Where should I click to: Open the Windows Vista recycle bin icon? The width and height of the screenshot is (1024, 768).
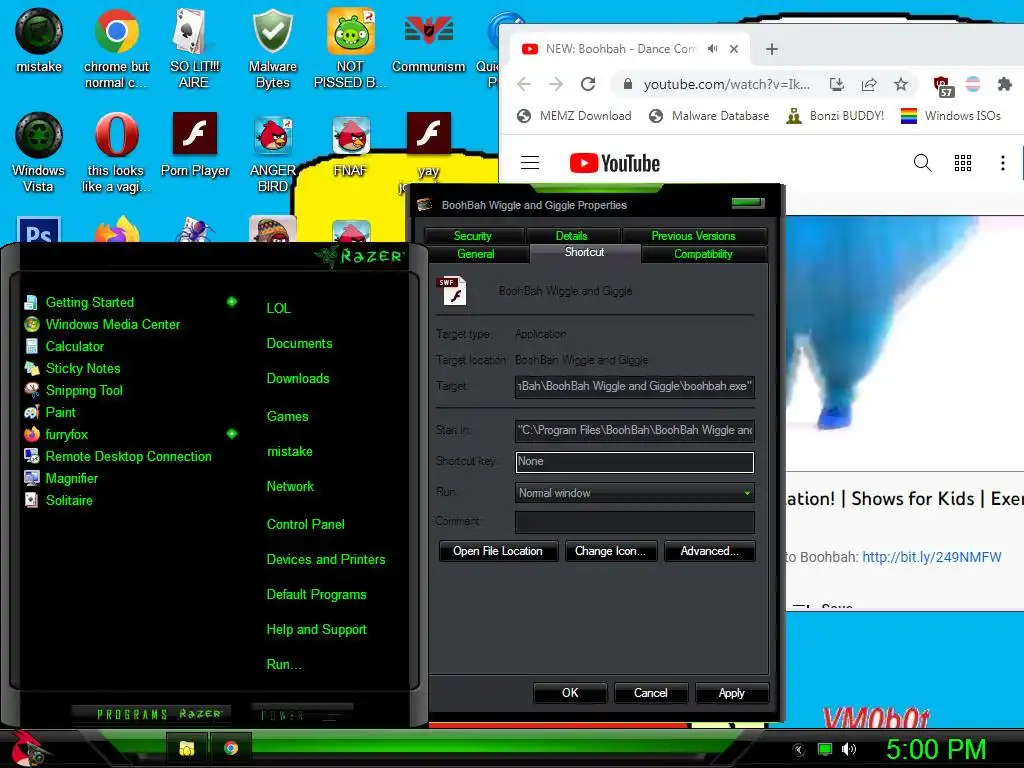(39, 152)
